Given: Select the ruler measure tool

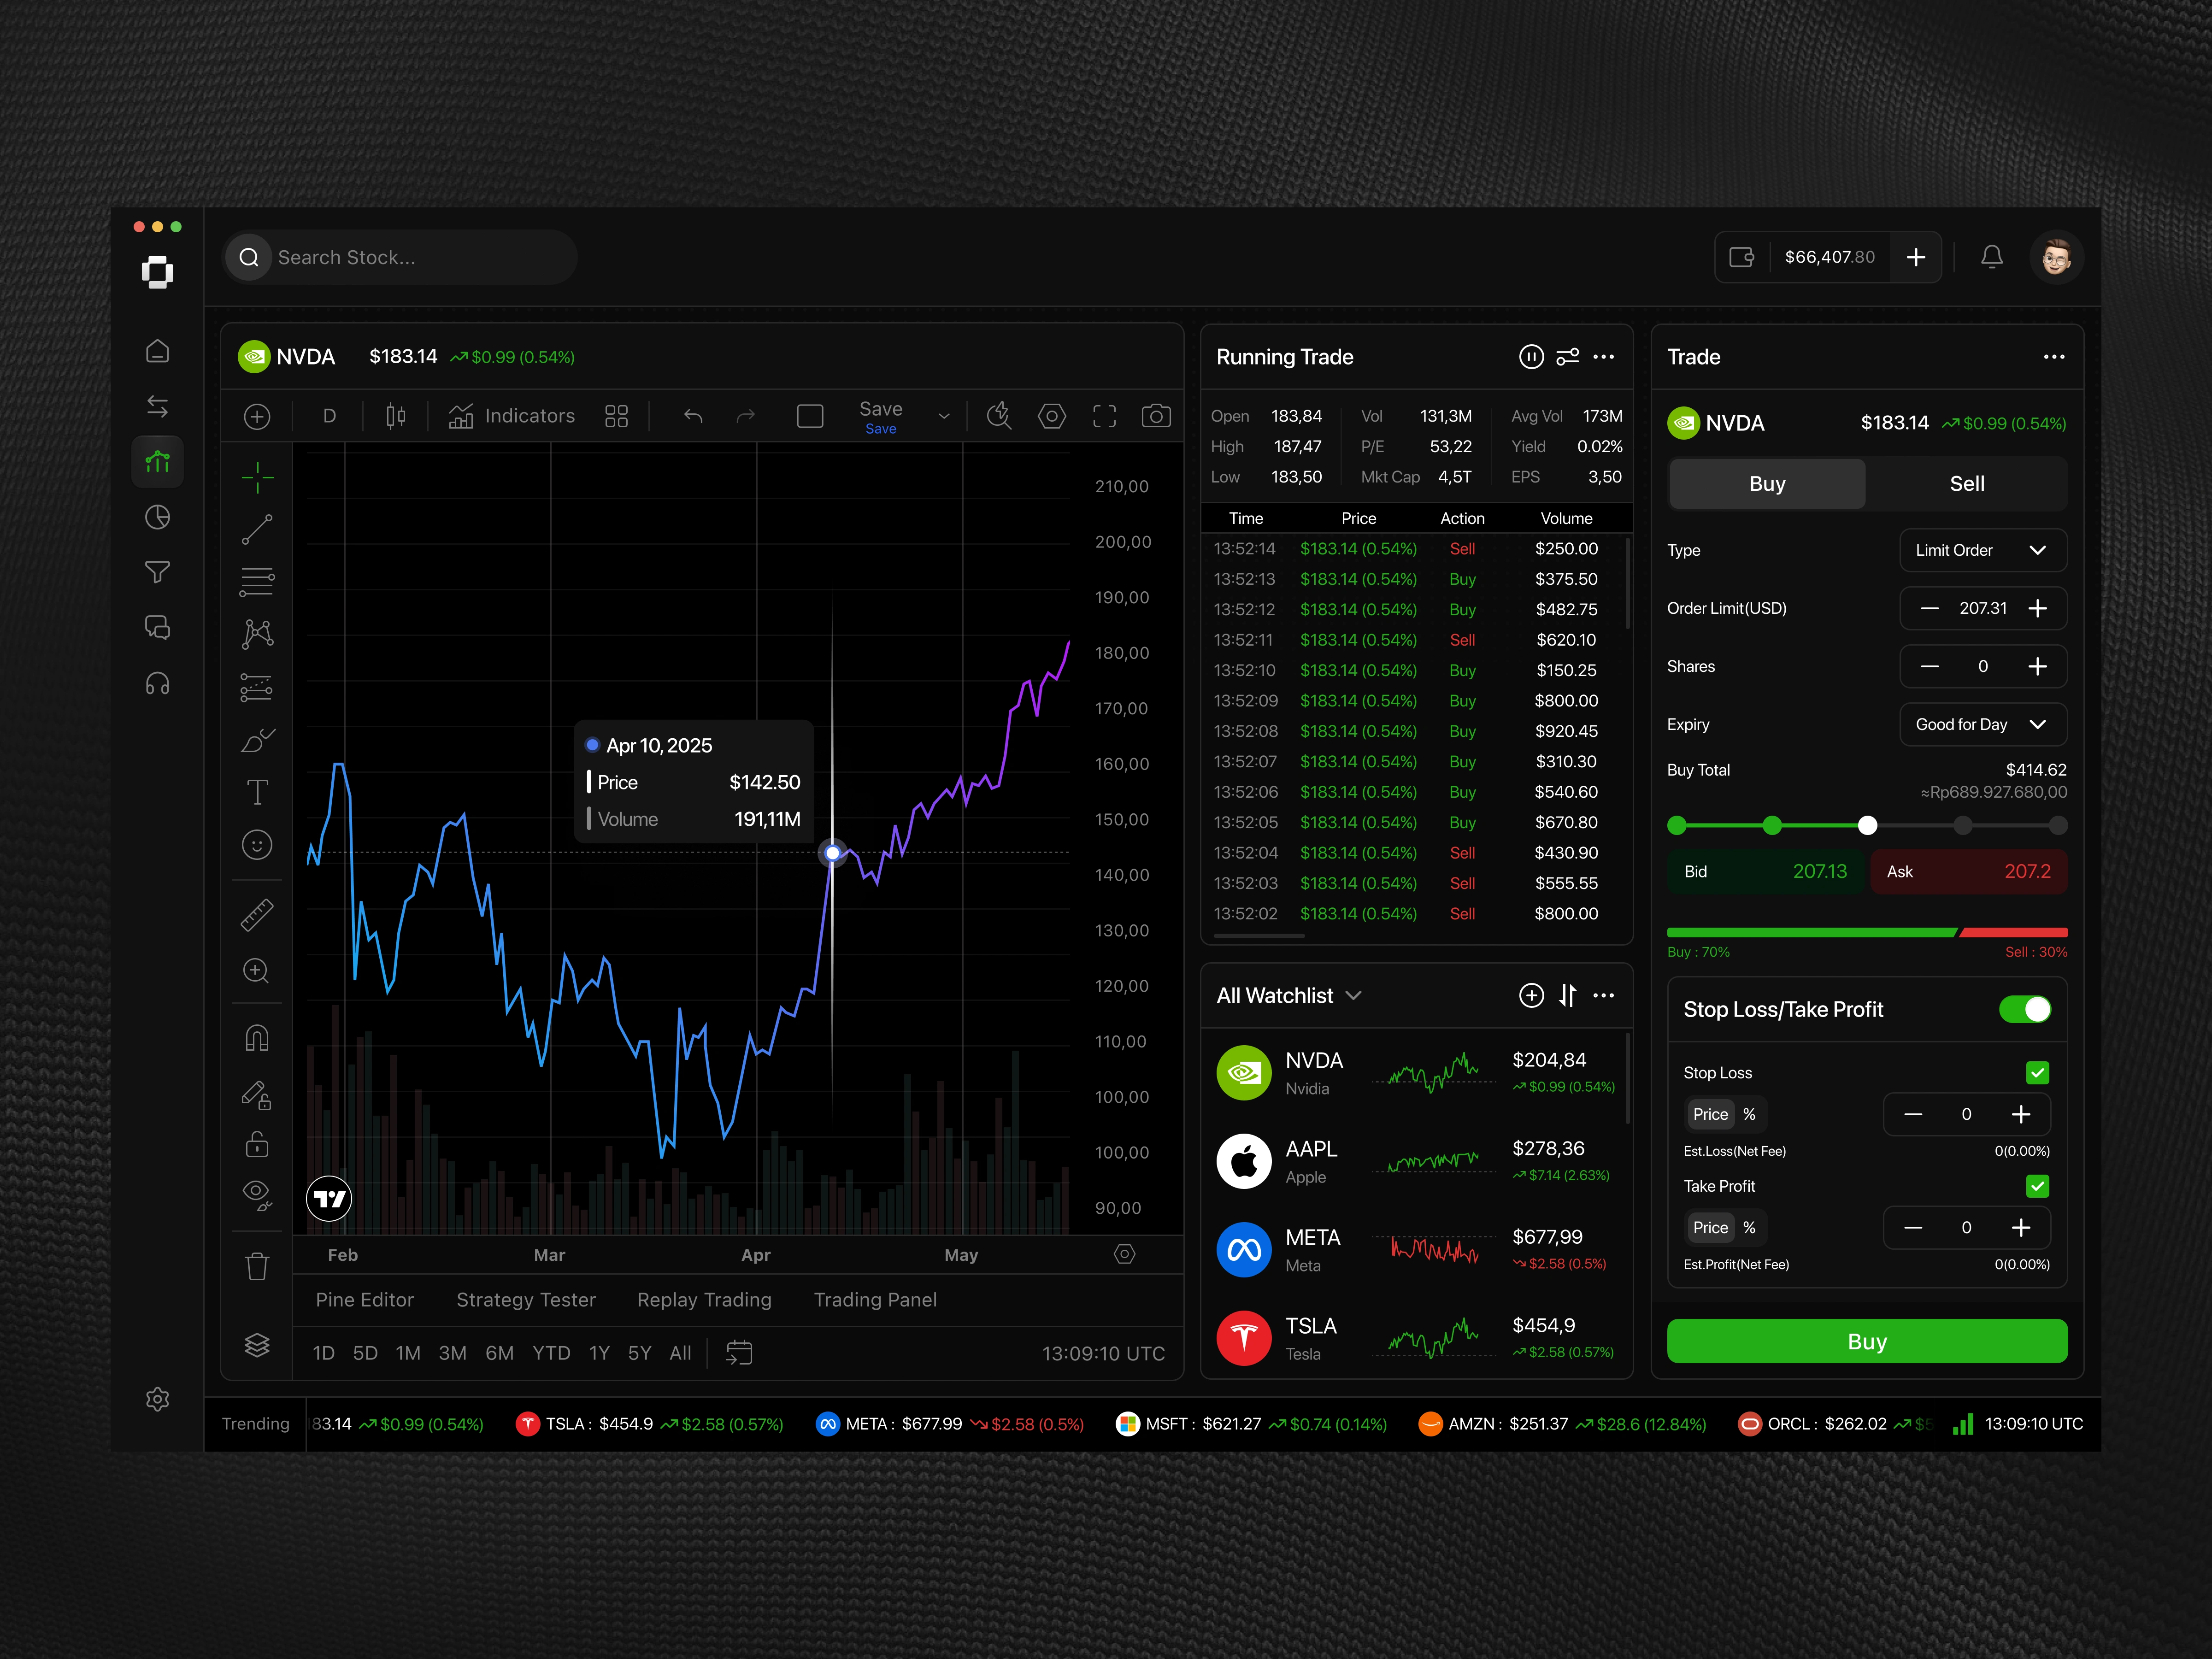Looking at the screenshot, I should click(x=257, y=915).
